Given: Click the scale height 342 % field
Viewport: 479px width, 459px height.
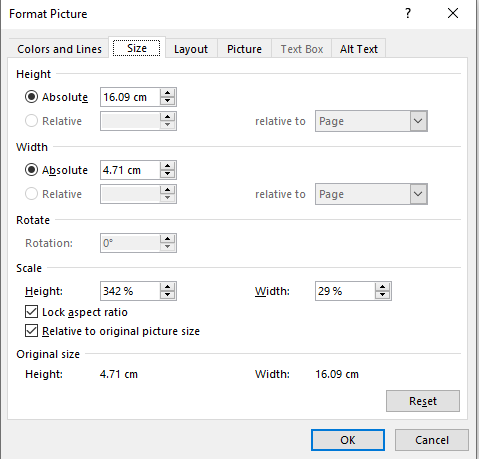Looking at the screenshot, I should pyautogui.click(x=130, y=291).
